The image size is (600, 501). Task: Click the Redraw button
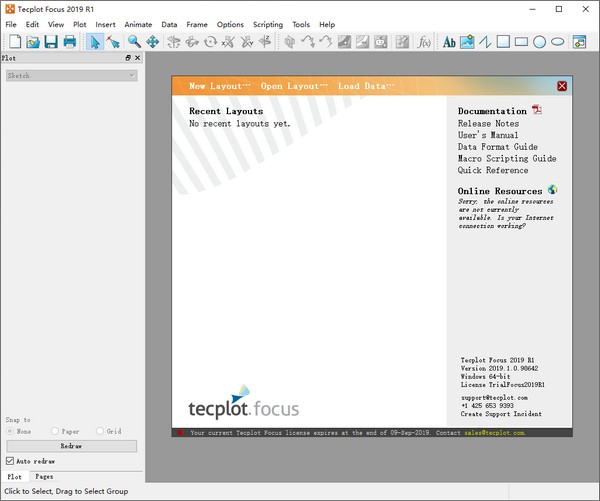tap(72, 446)
